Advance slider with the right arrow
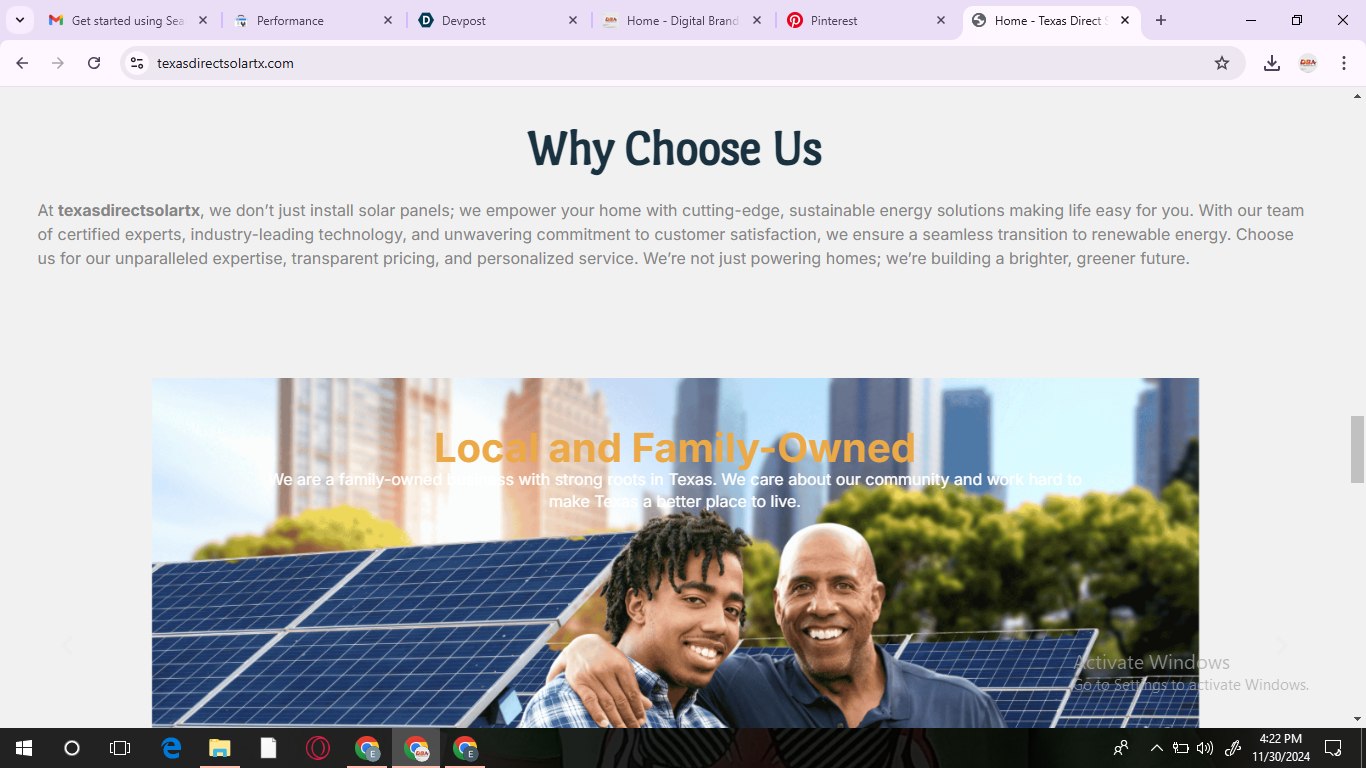This screenshot has width=1366, height=768. coord(1281,646)
